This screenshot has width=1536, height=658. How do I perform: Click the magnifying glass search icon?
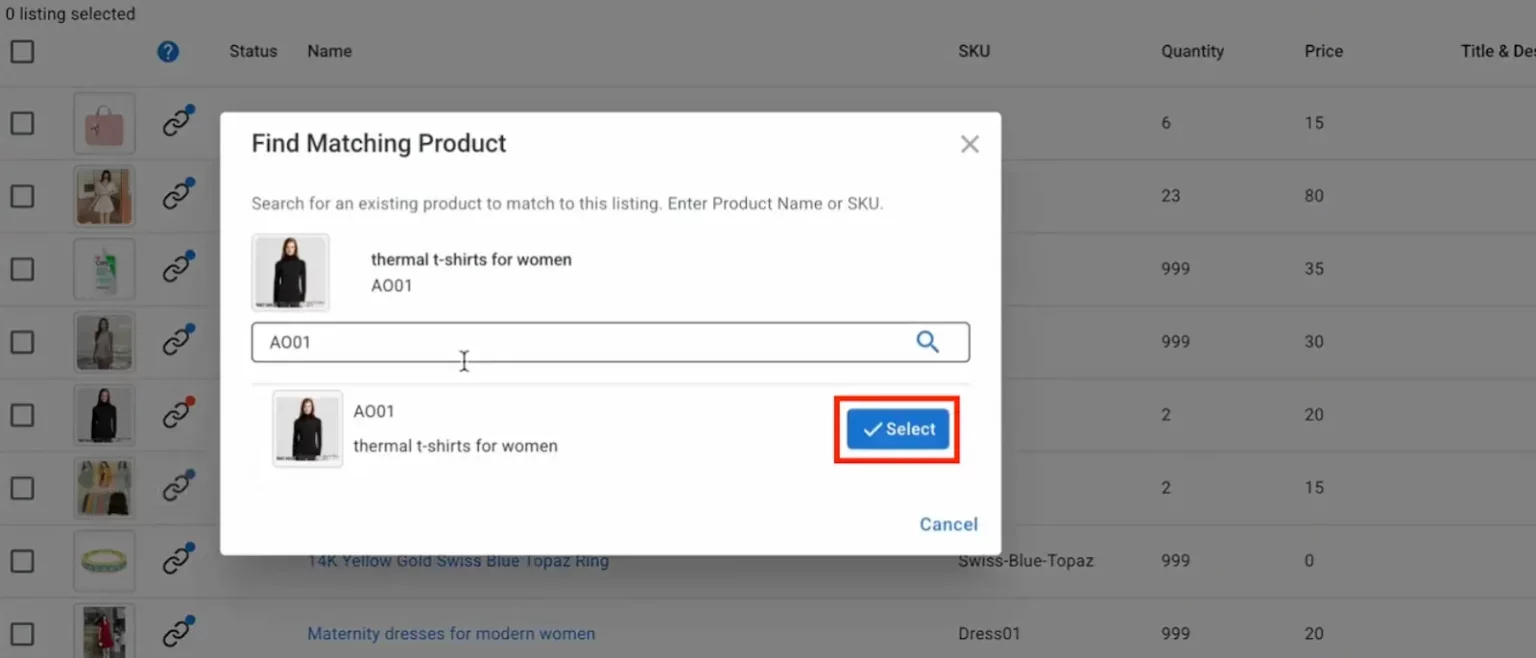coord(927,341)
